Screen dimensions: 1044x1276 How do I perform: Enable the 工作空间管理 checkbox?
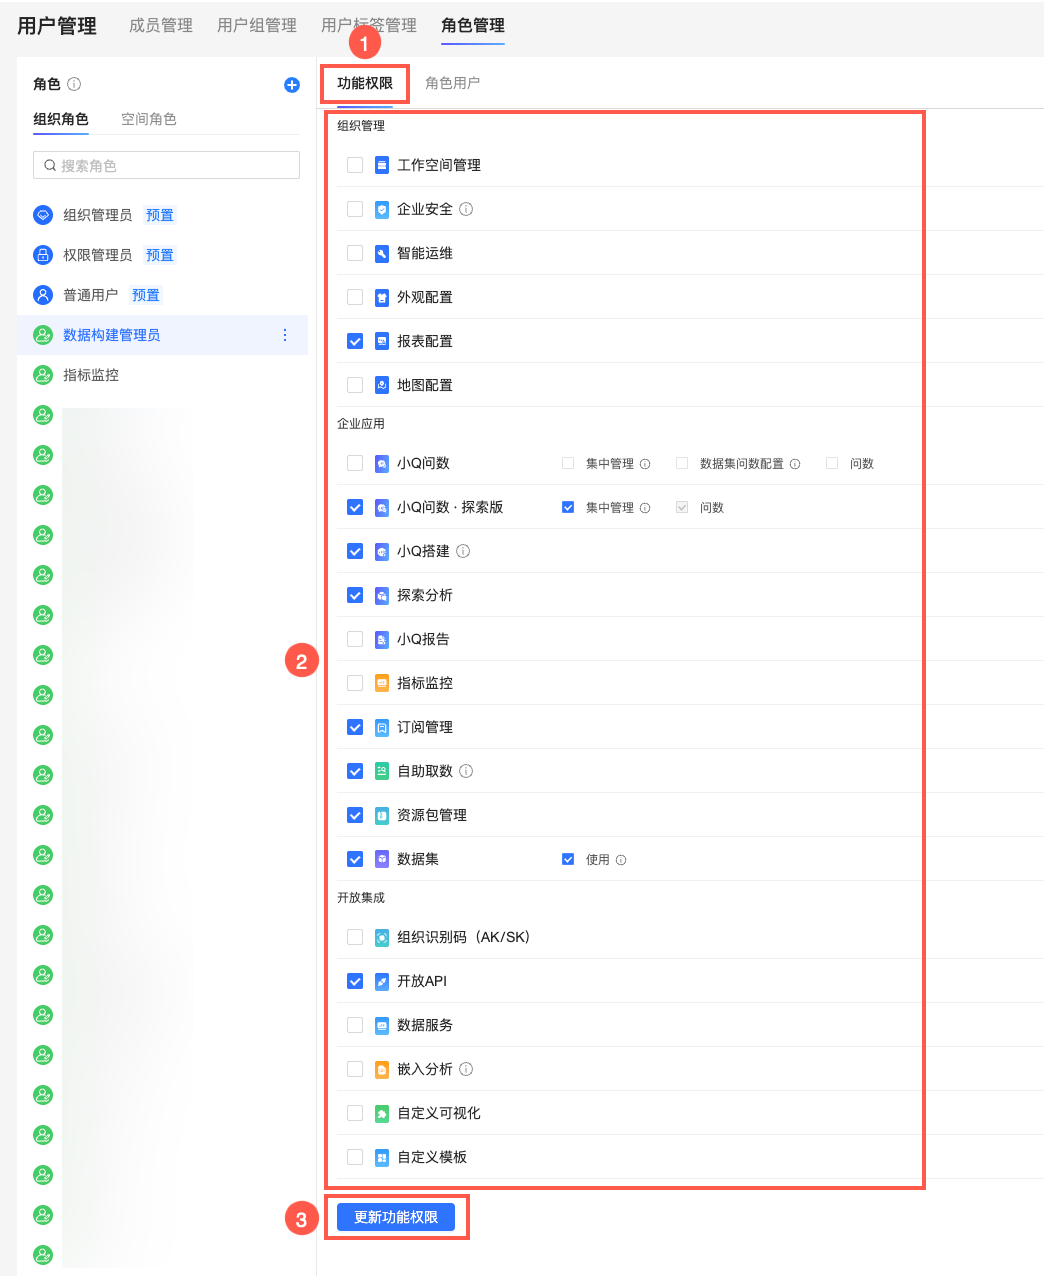(355, 165)
